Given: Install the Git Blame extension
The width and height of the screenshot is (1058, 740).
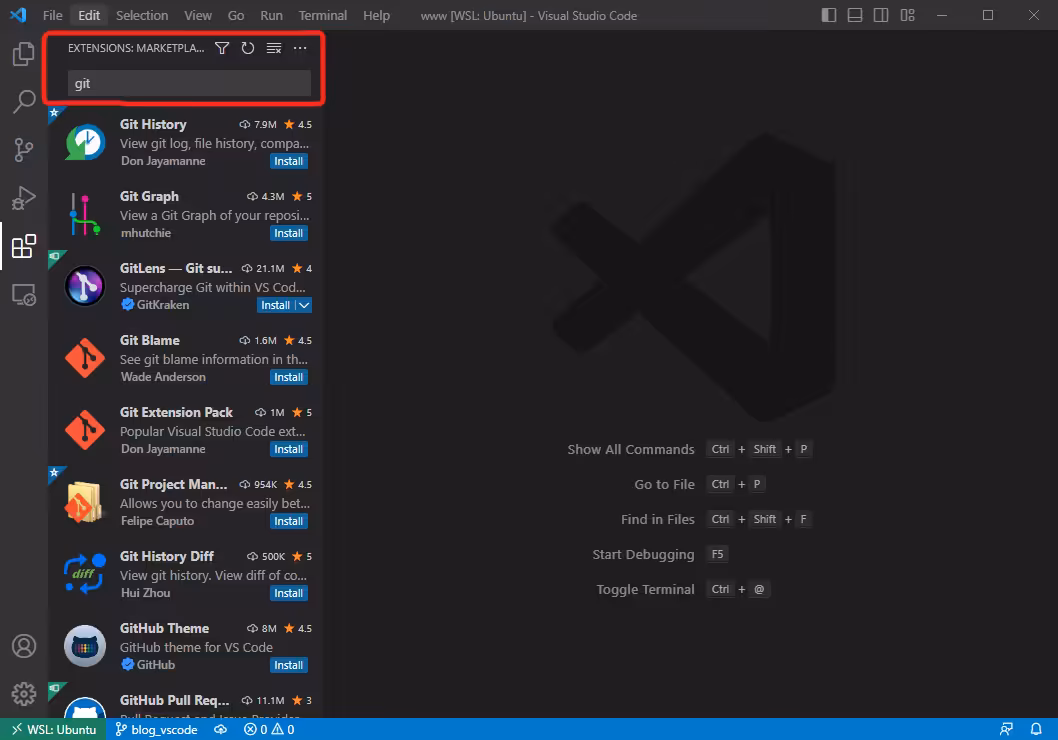Looking at the screenshot, I should pyautogui.click(x=289, y=377).
